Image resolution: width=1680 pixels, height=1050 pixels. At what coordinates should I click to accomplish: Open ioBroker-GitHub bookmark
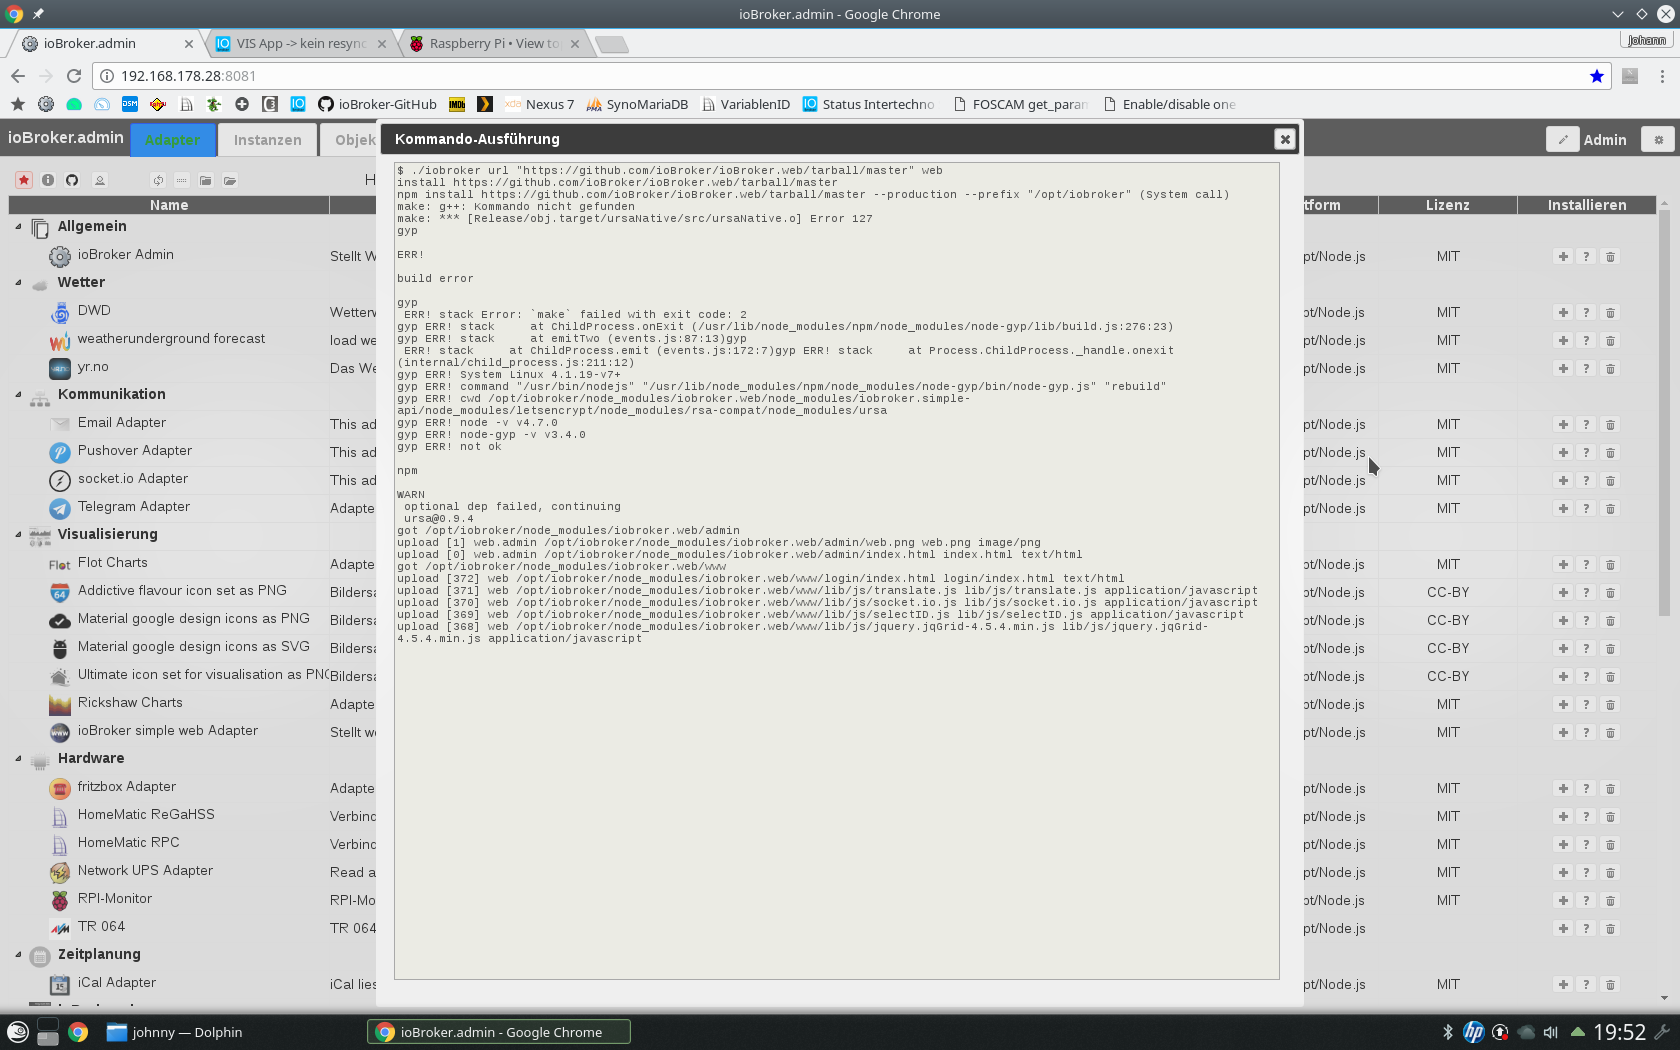pos(377,104)
